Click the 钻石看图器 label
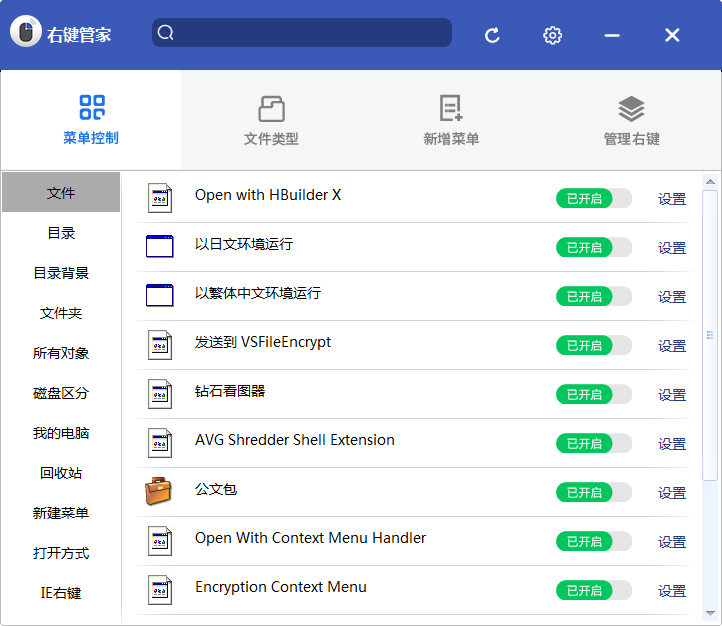 (x=230, y=391)
